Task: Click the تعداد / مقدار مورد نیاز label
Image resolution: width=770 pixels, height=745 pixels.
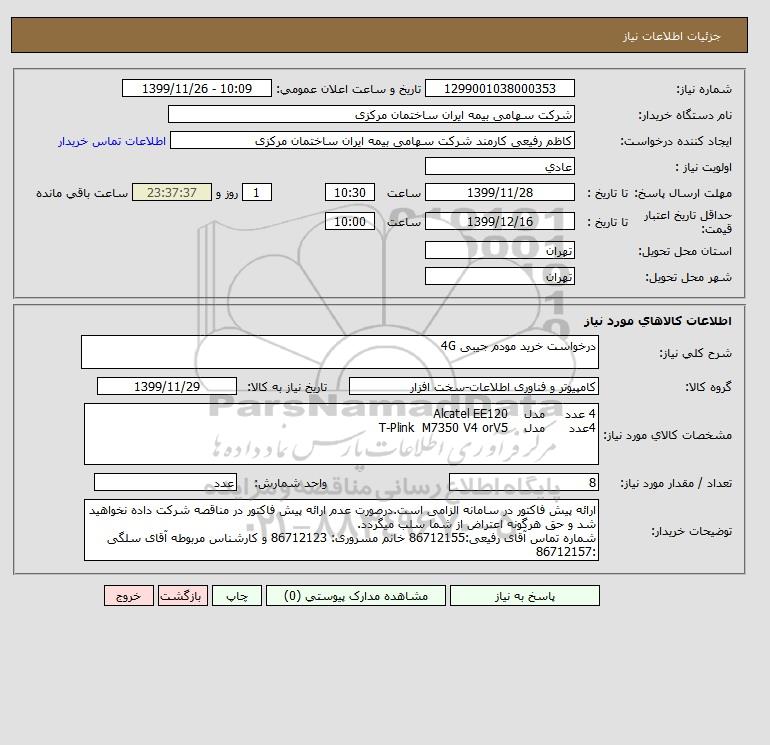Action: 676,483
